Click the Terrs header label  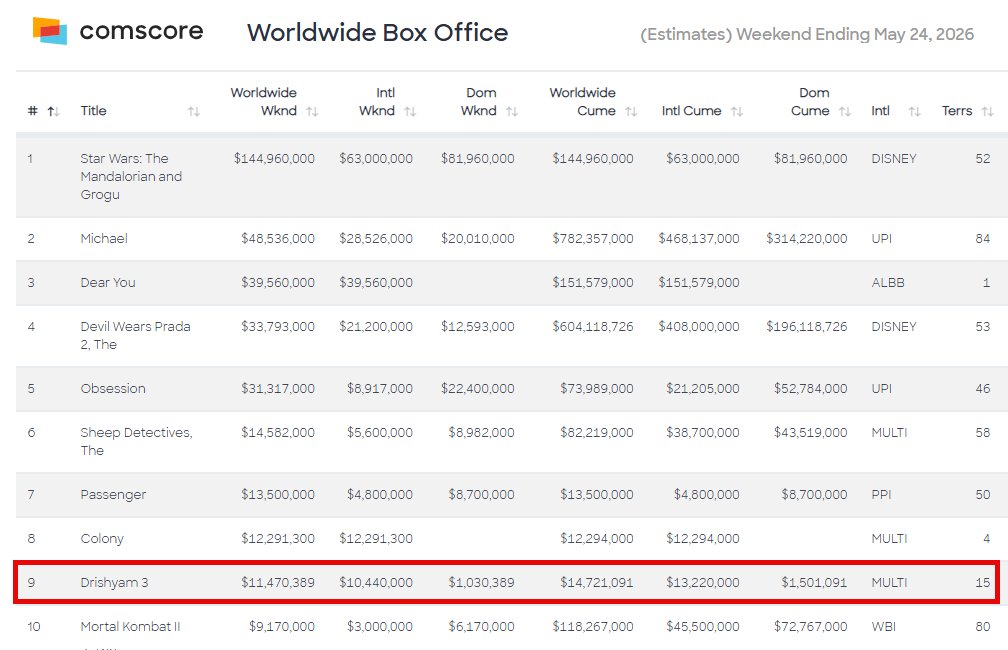point(957,111)
